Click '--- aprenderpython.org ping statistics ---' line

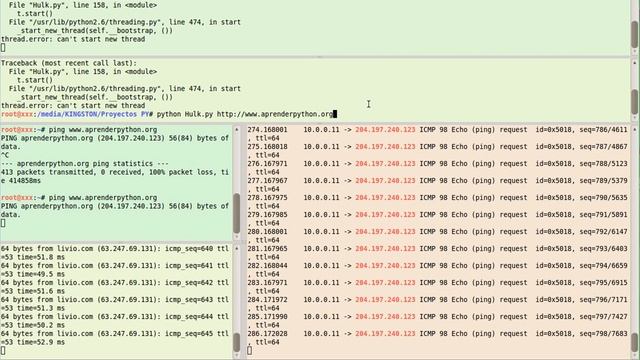tap(85, 163)
